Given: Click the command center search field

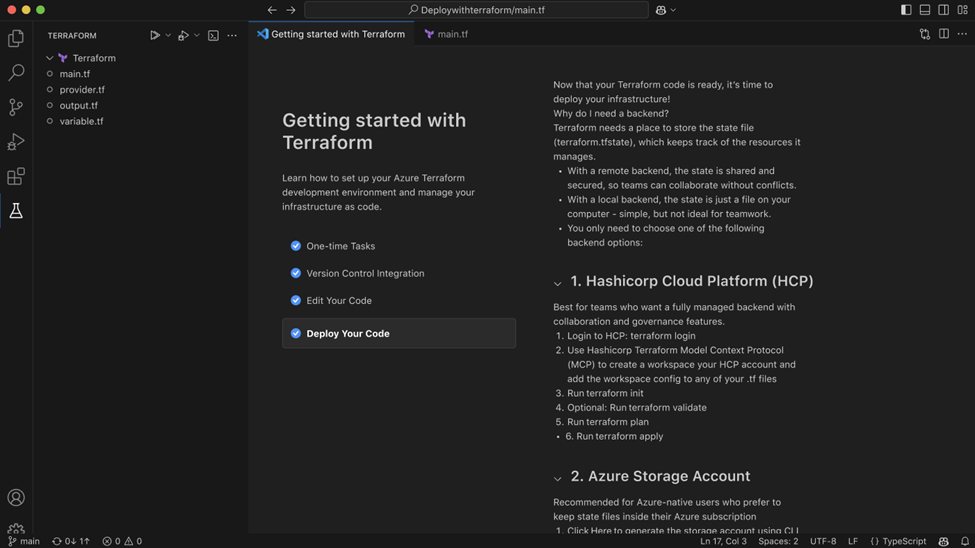Looking at the screenshot, I should pyautogui.click(x=476, y=10).
